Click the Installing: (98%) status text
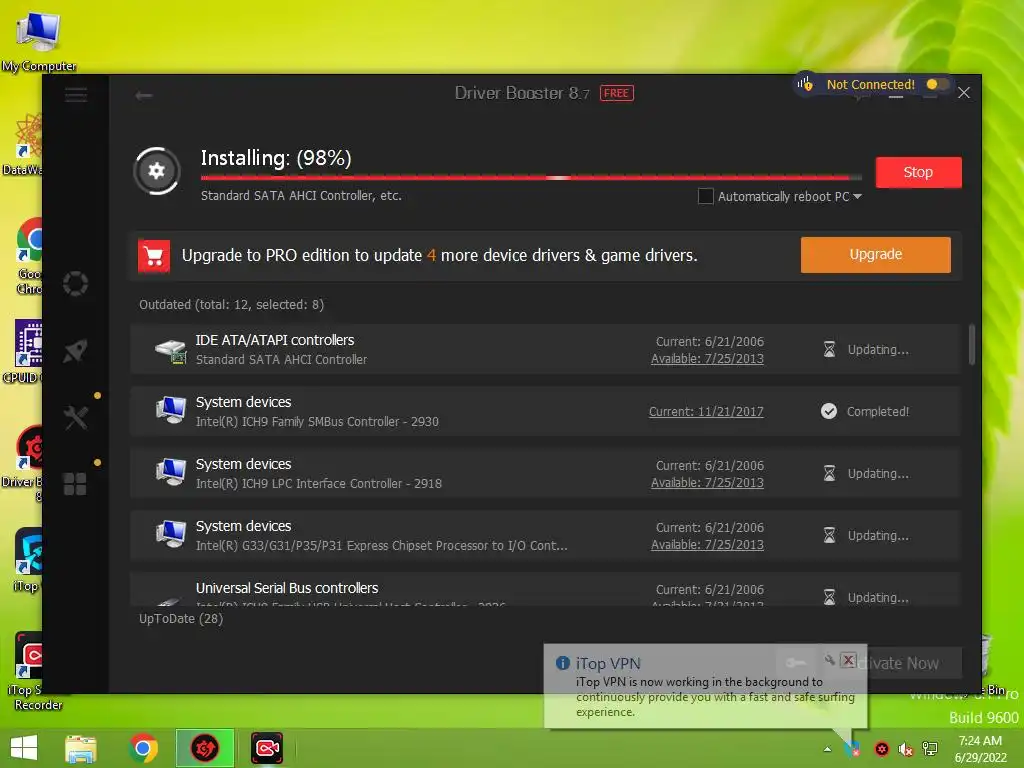 pyautogui.click(x=276, y=158)
